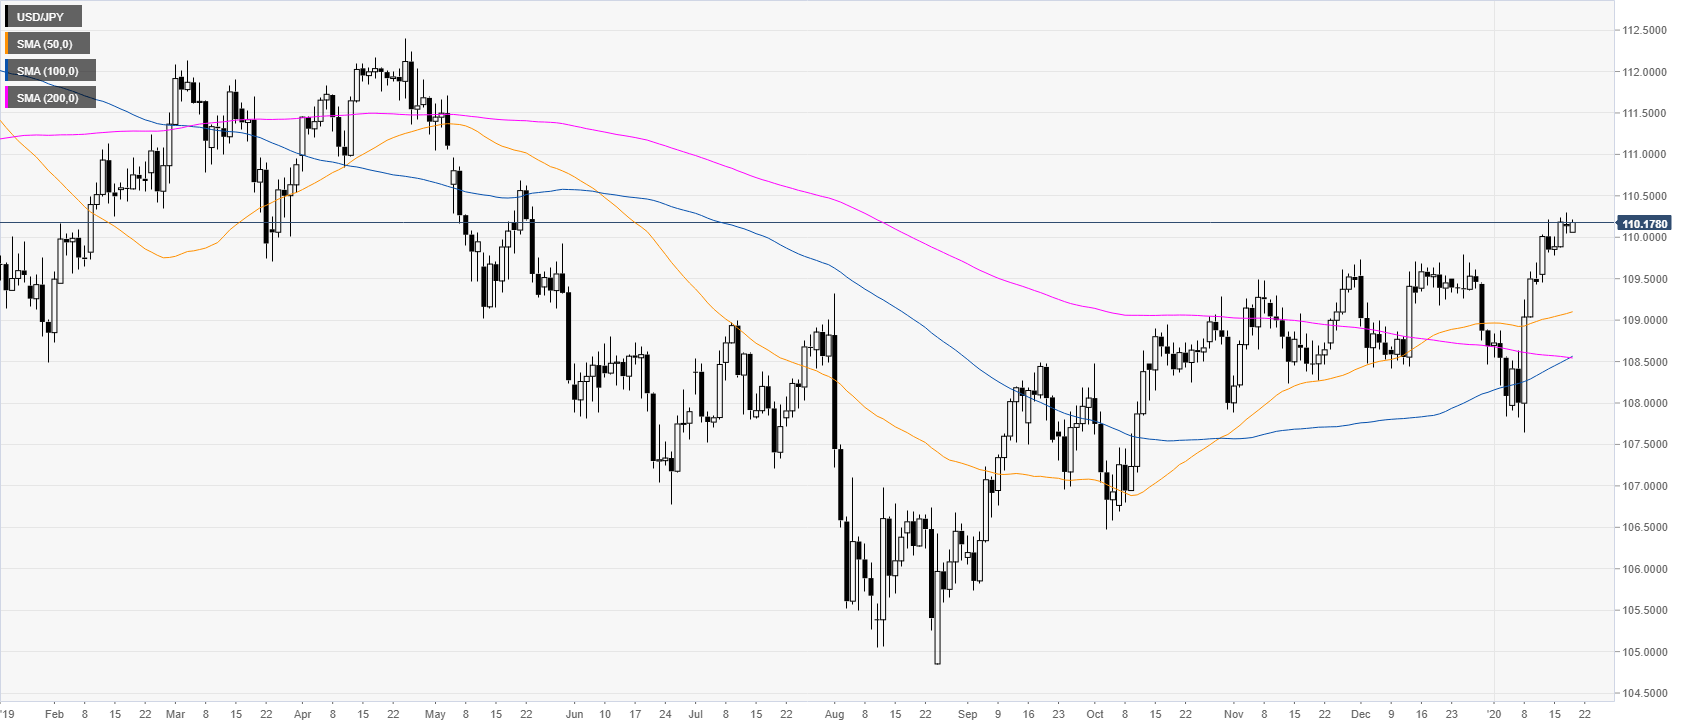Viewport: 1691px width, 727px height.
Task: Click the 105.5000 price axis label
Action: coord(1645,610)
